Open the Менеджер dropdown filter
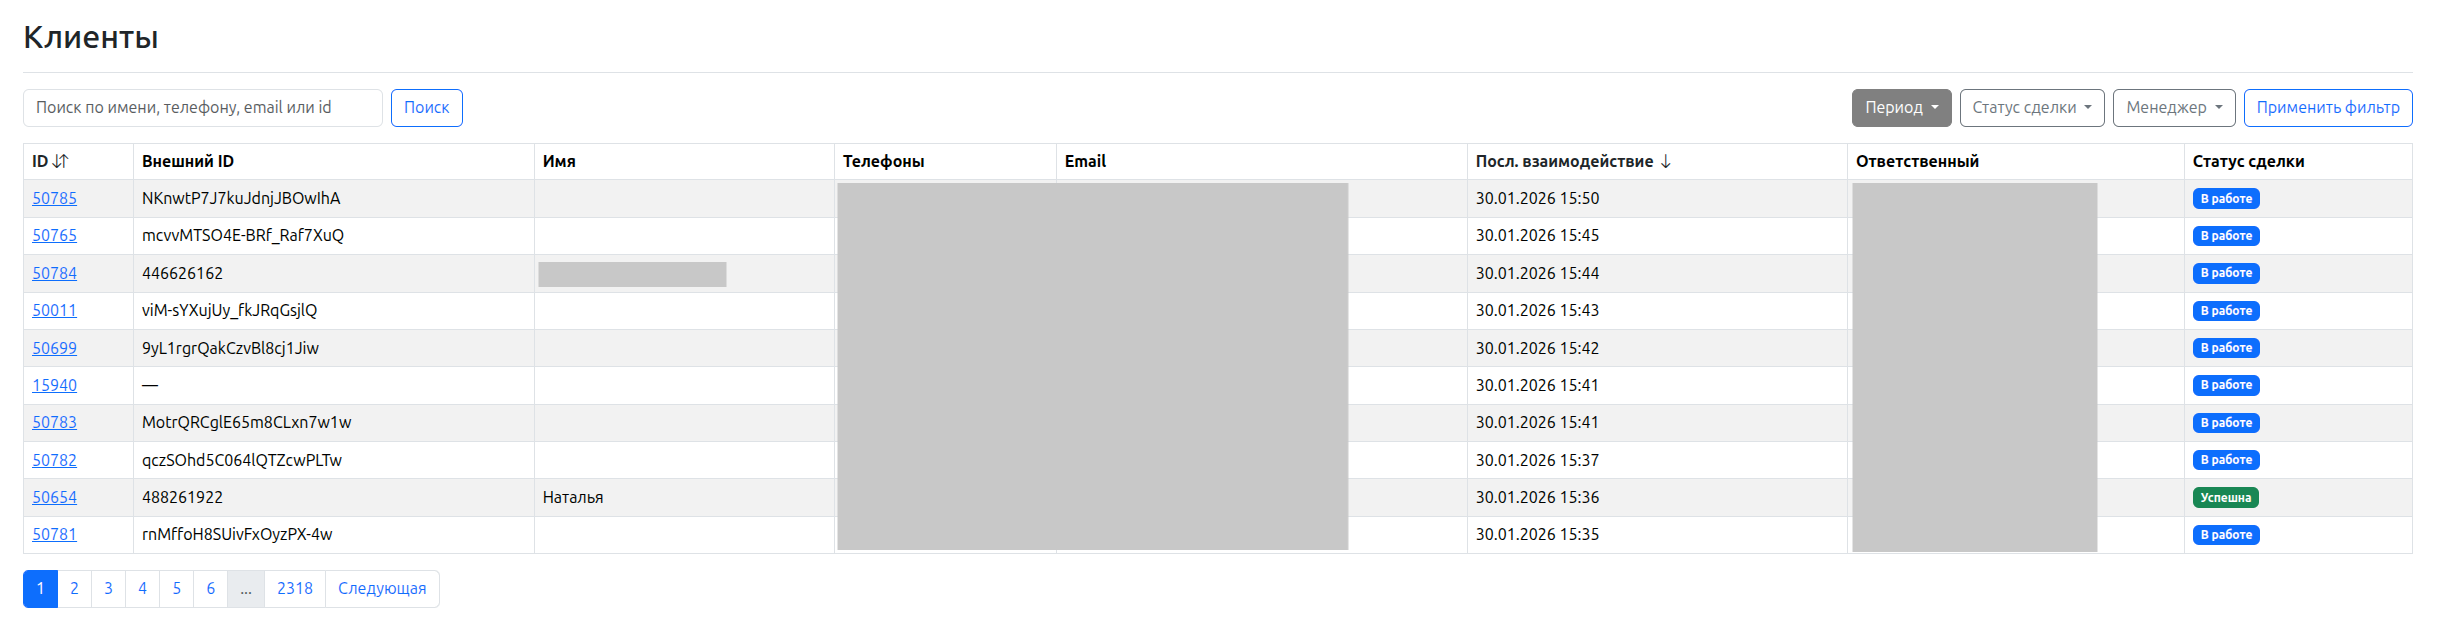 pyautogui.click(x=2174, y=108)
